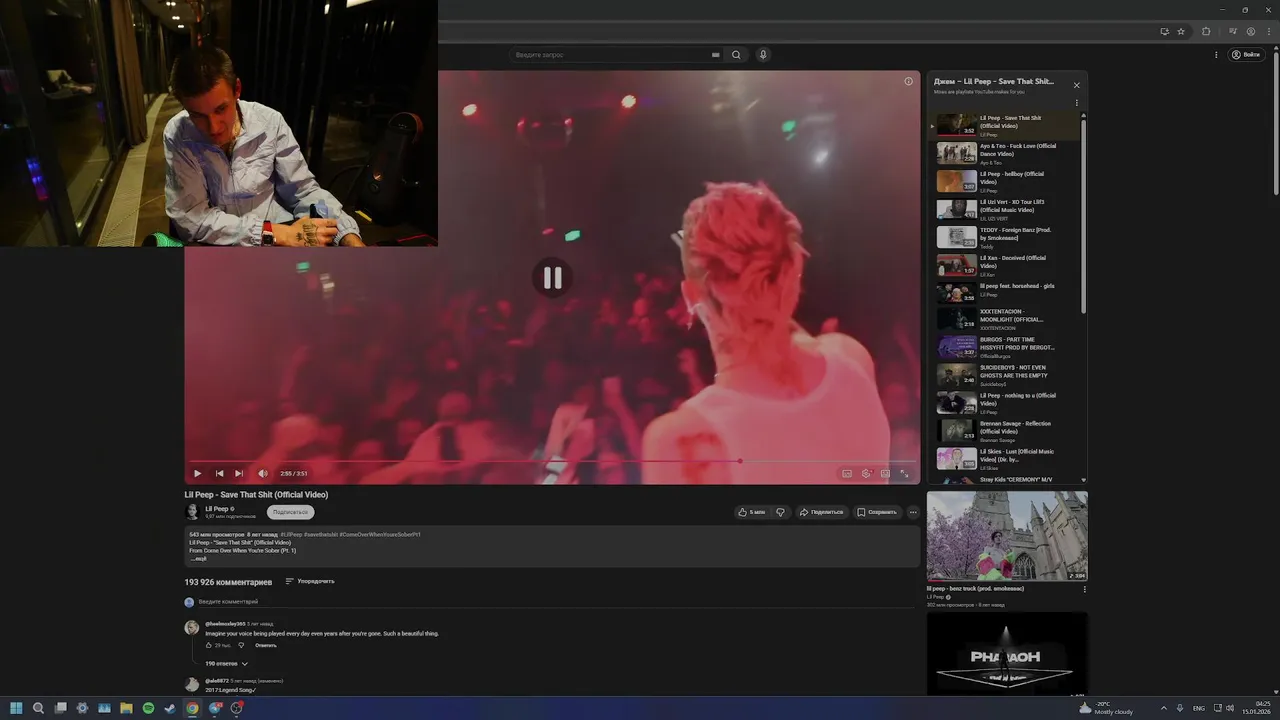1280x720 pixels.
Task: Click the Сохранить save button
Action: tap(877, 512)
